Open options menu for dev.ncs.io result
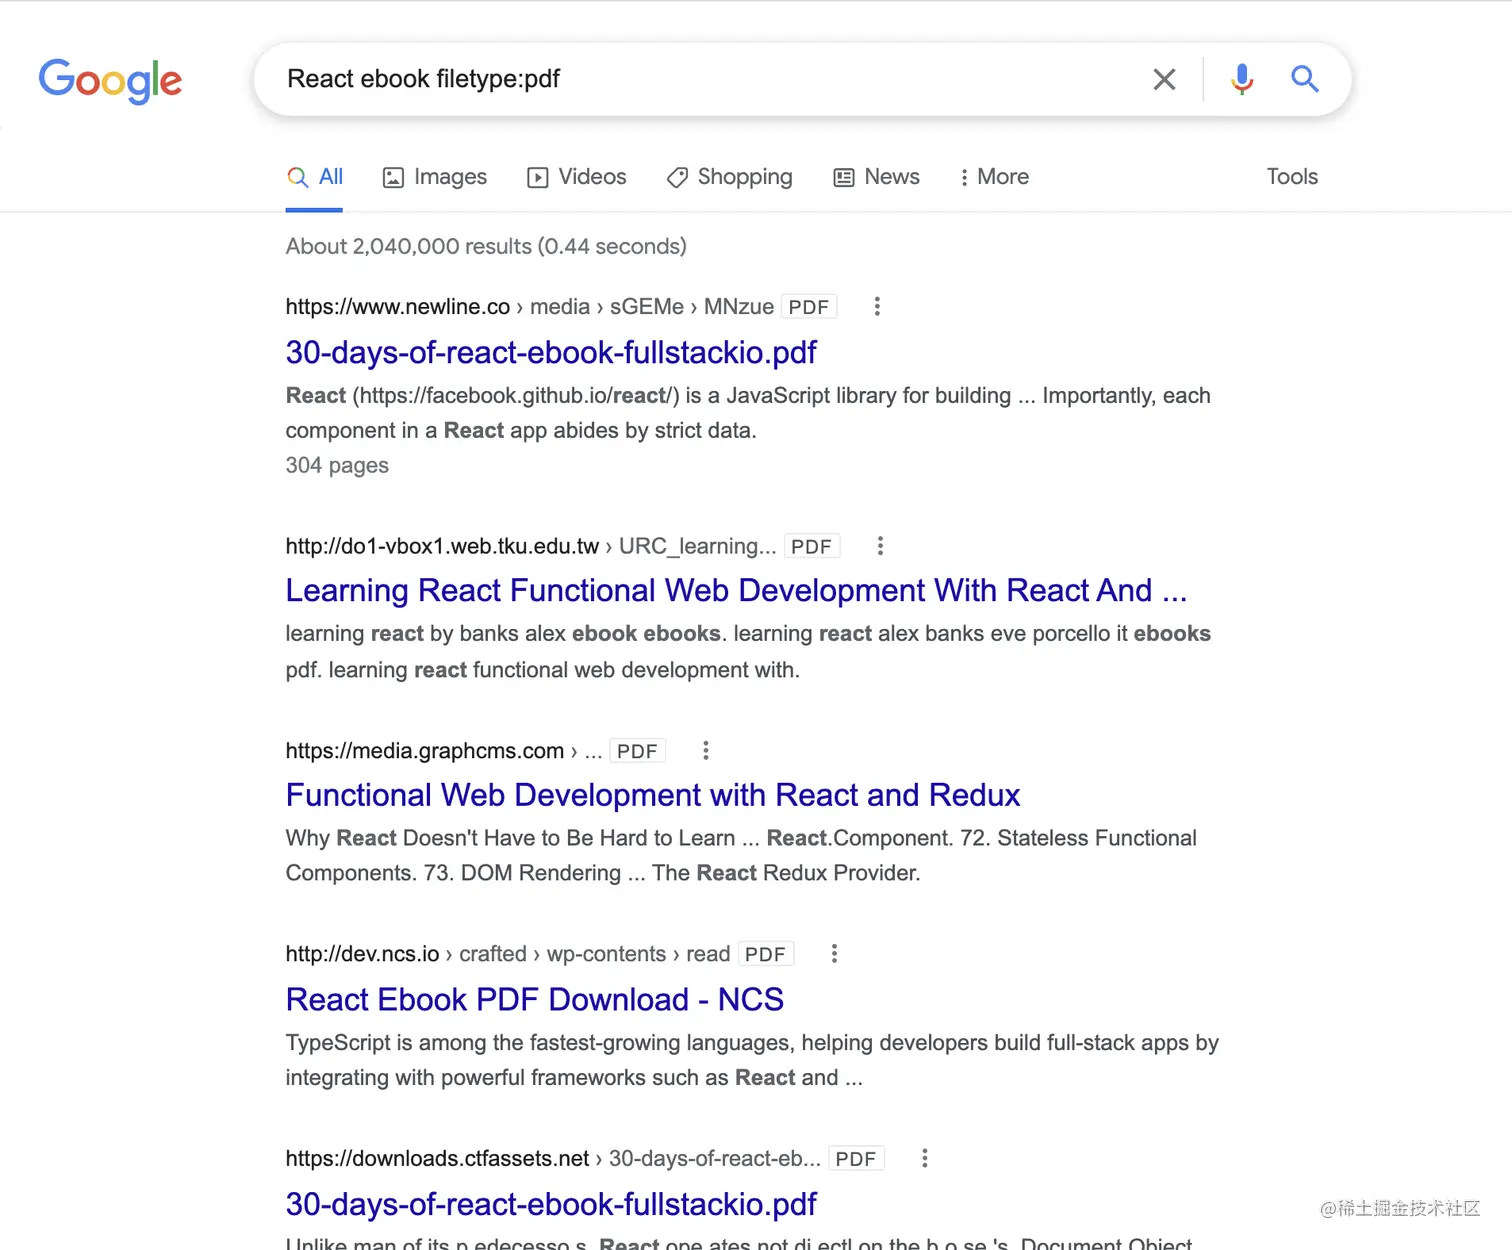 [834, 953]
